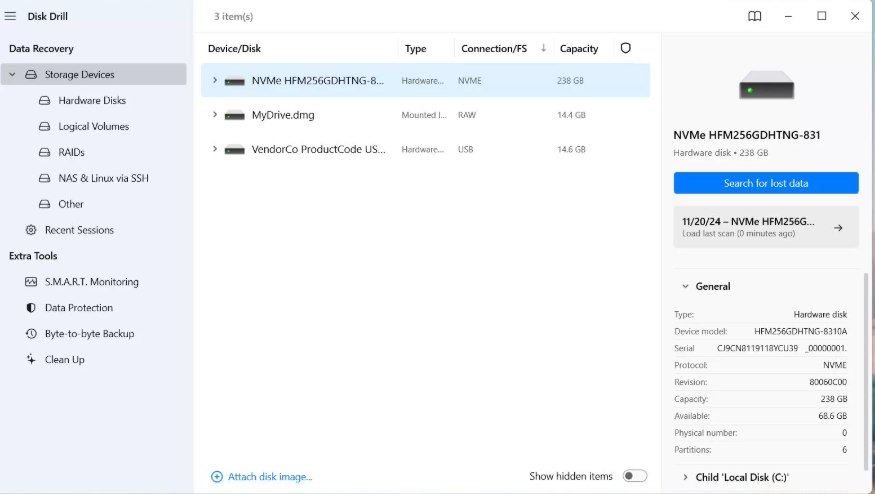
Task: Select Byte-to-byte Backup tool
Action: point(89,334)
